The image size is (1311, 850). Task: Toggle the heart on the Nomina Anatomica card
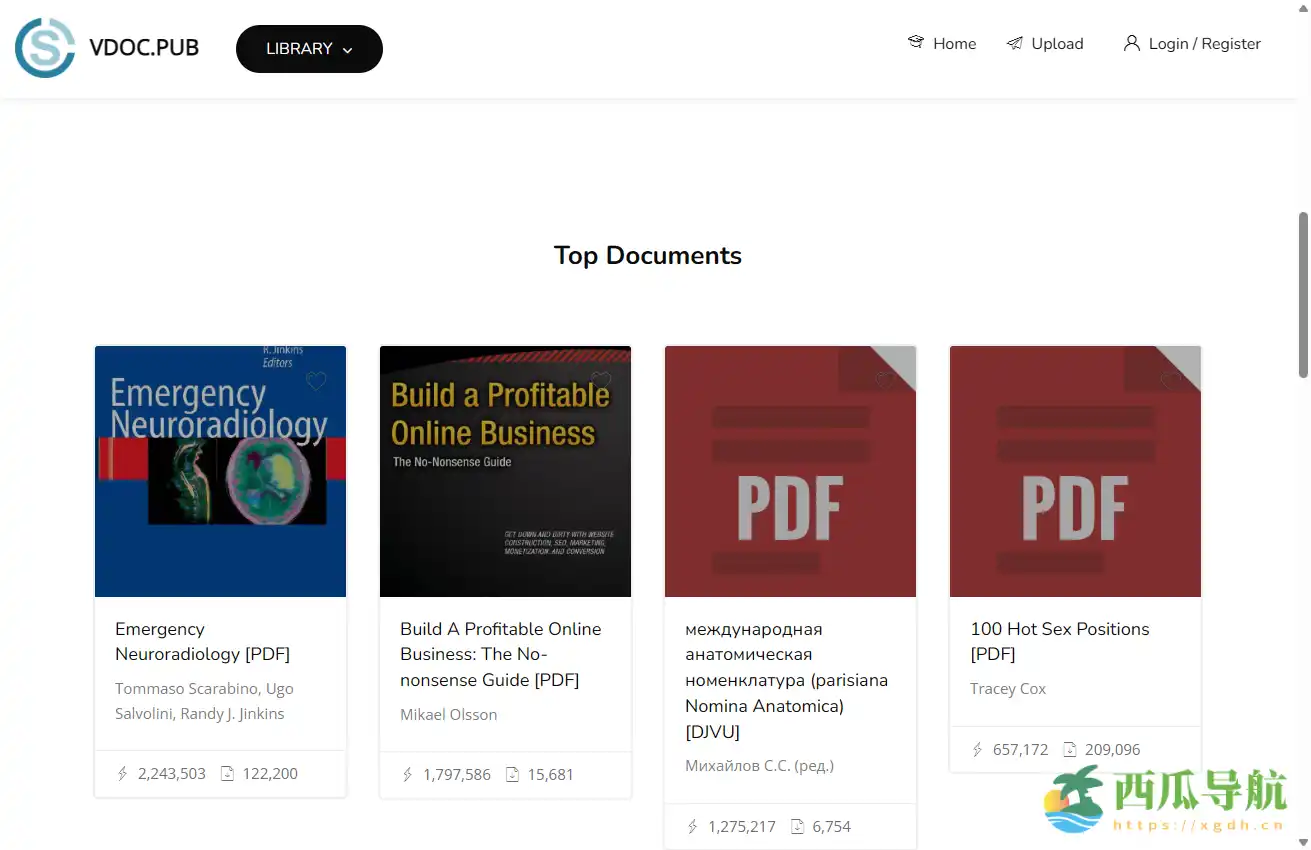coord(886,381)
